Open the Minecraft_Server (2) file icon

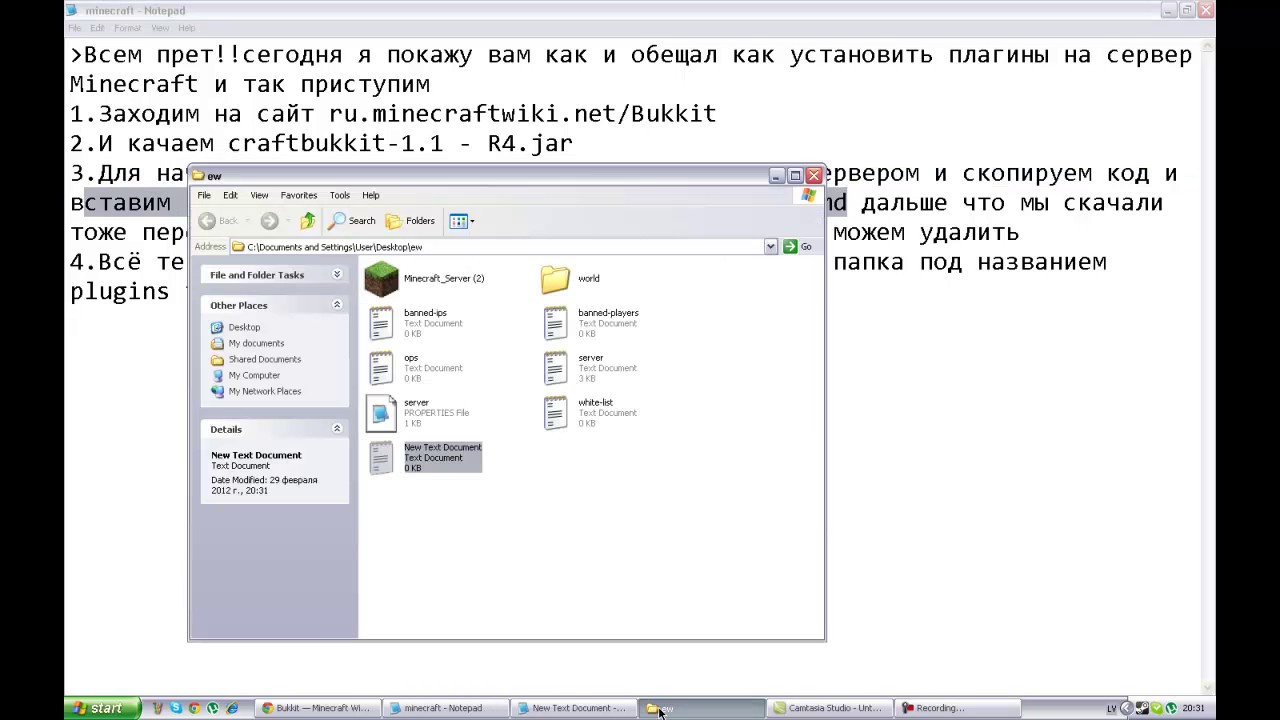click(x=381, y=279)
